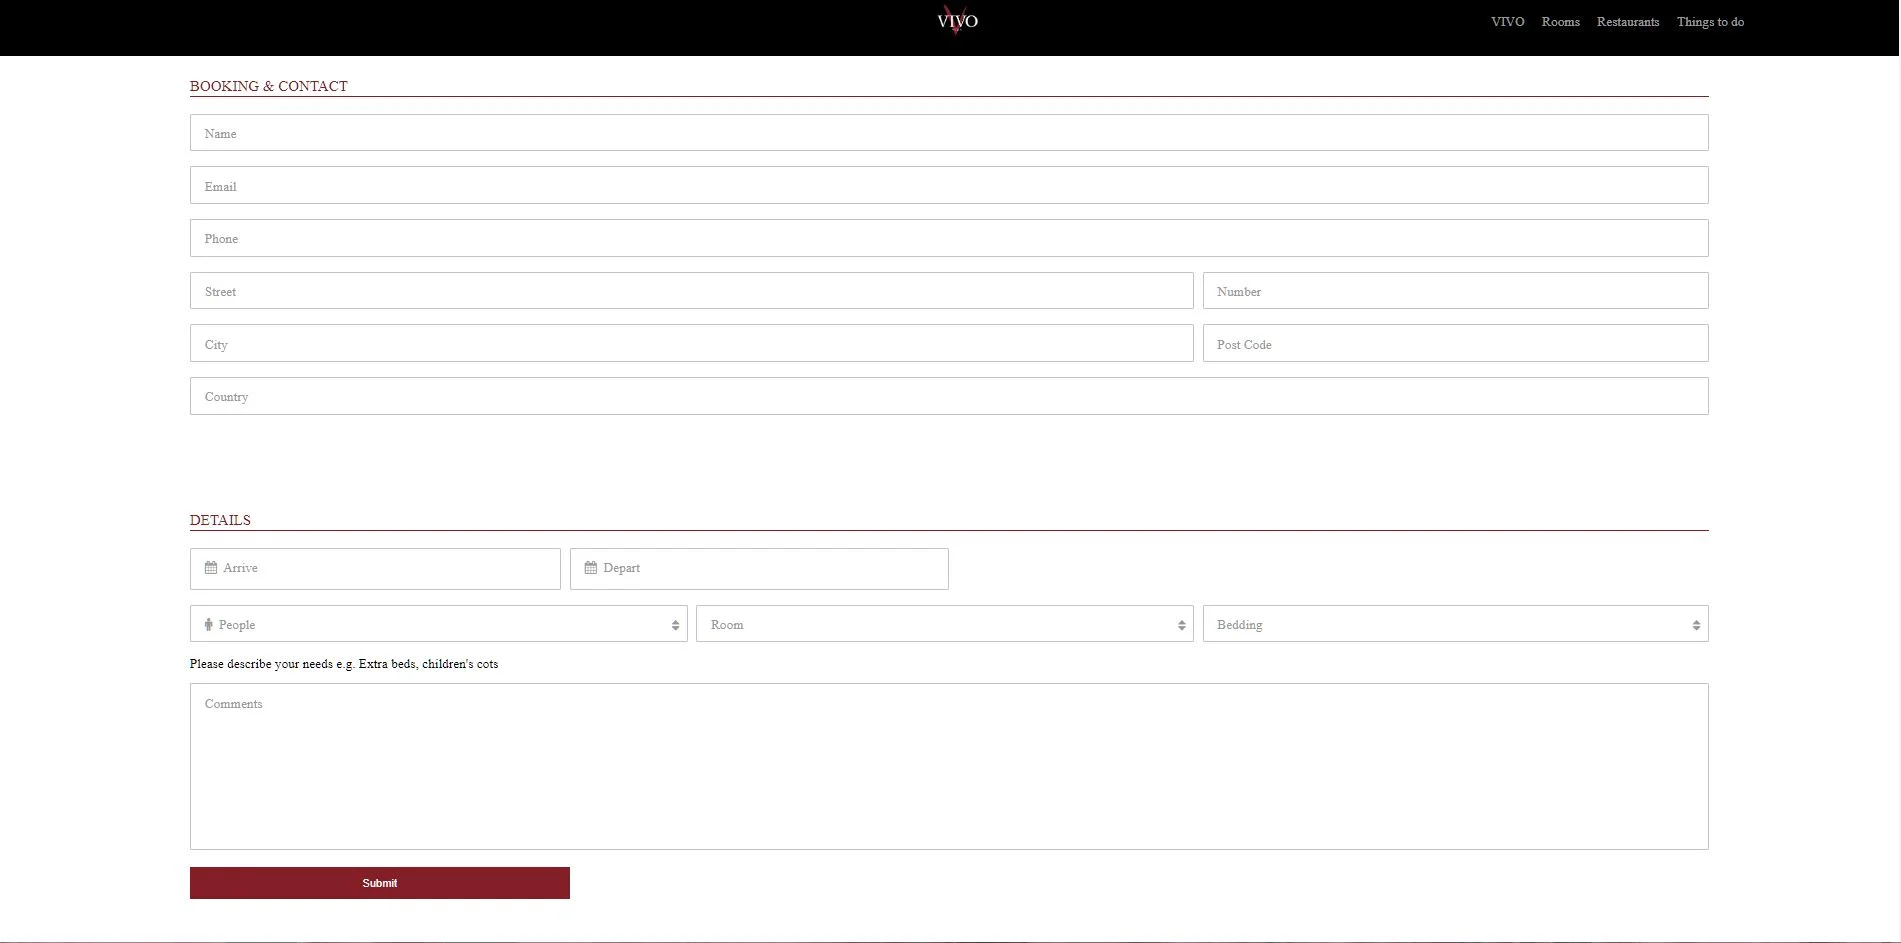Select Restaurants in the navigation bar

click(1627, 21)
